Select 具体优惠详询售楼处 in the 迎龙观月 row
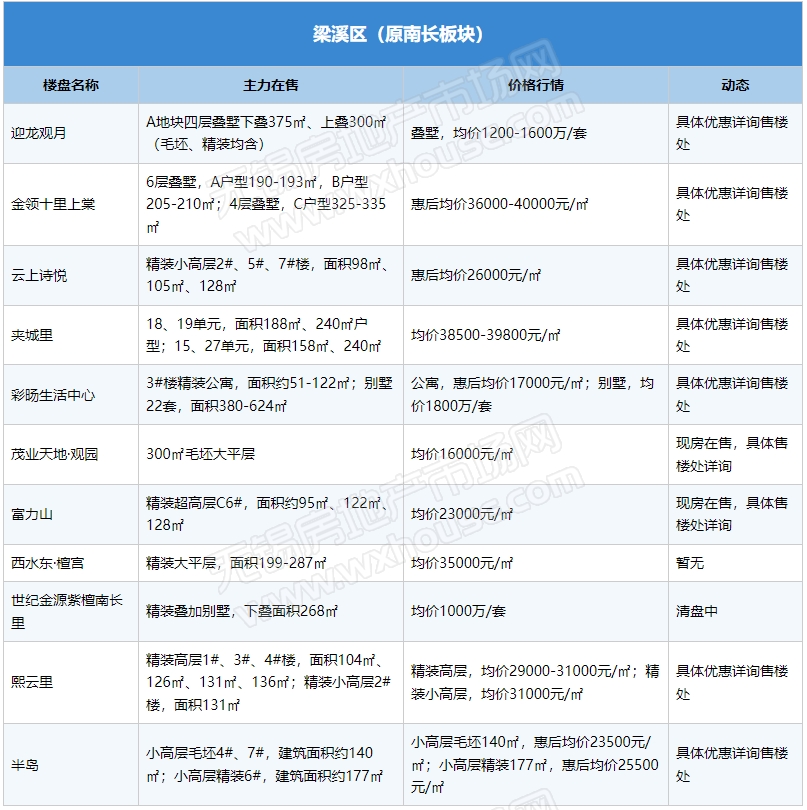 pos(732,133)
